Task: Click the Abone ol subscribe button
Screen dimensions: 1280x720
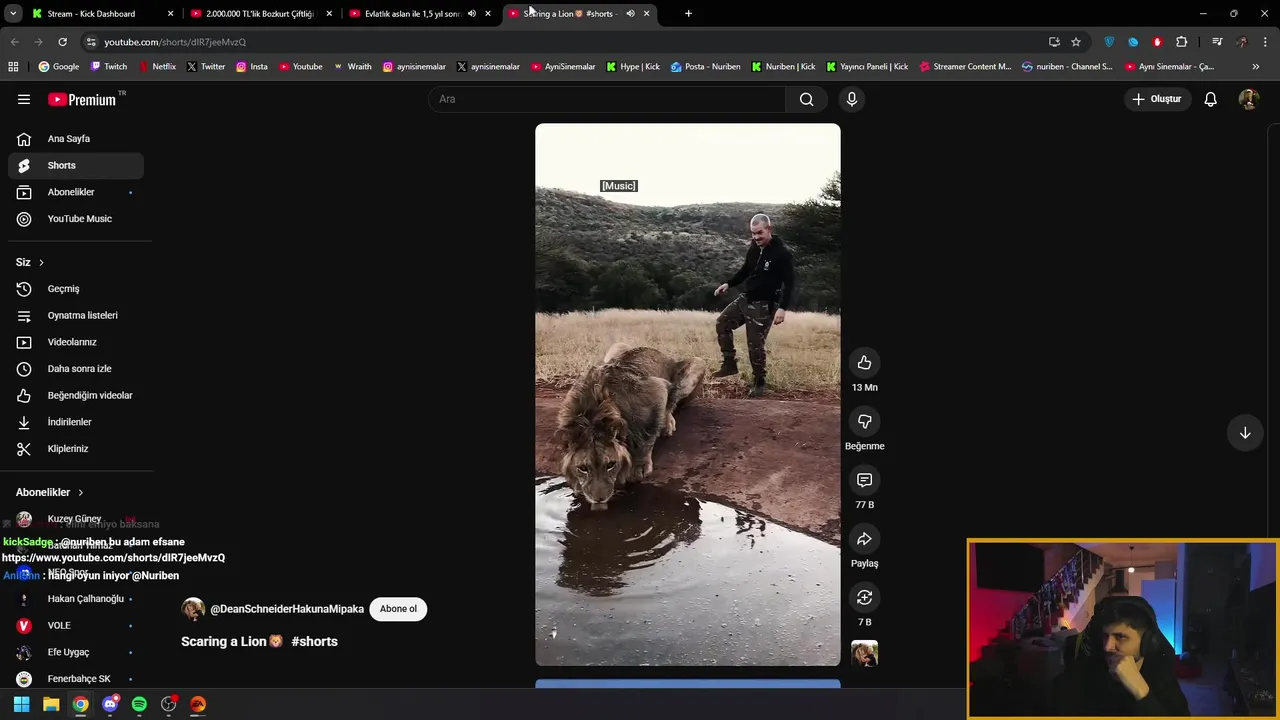Action: pos(398,609)
